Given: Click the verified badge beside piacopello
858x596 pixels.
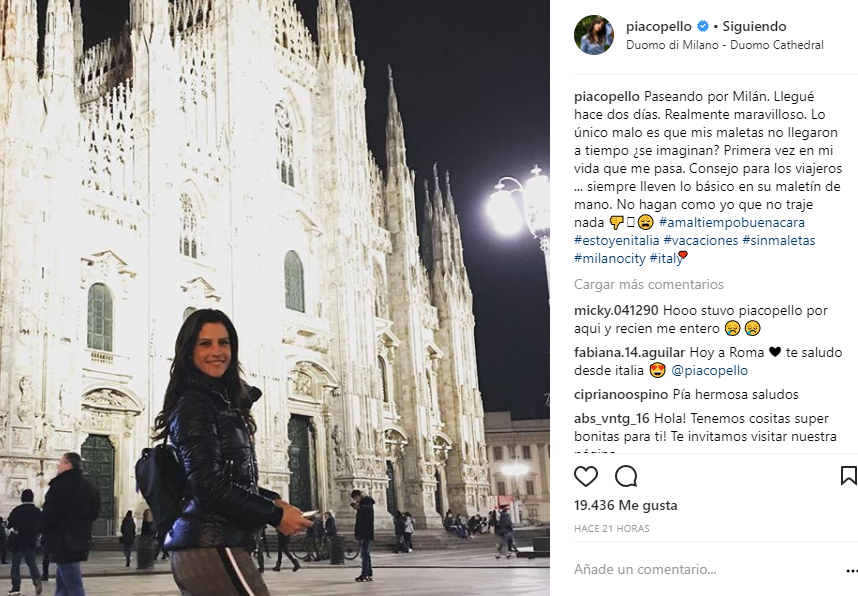Looking at the screenshot, I should click(x=703, y=26).
